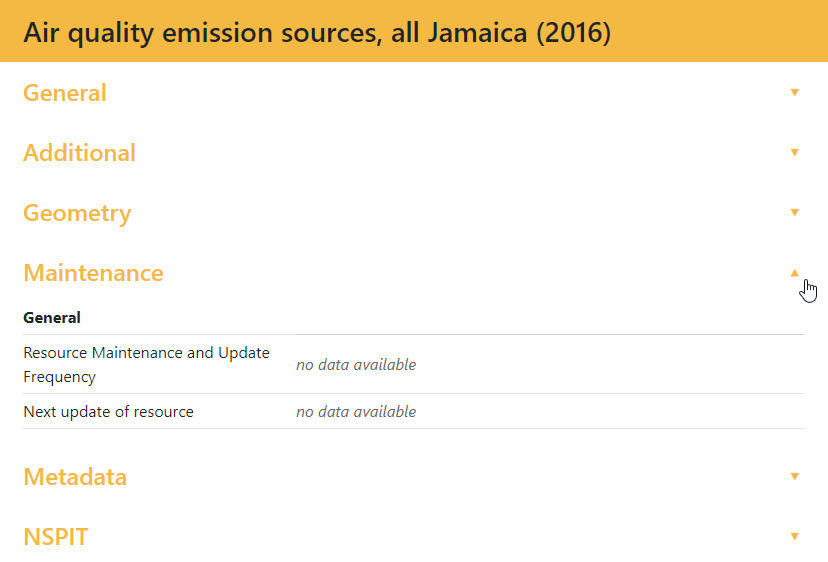Expand the Additional section arrow

pos(795,152)
